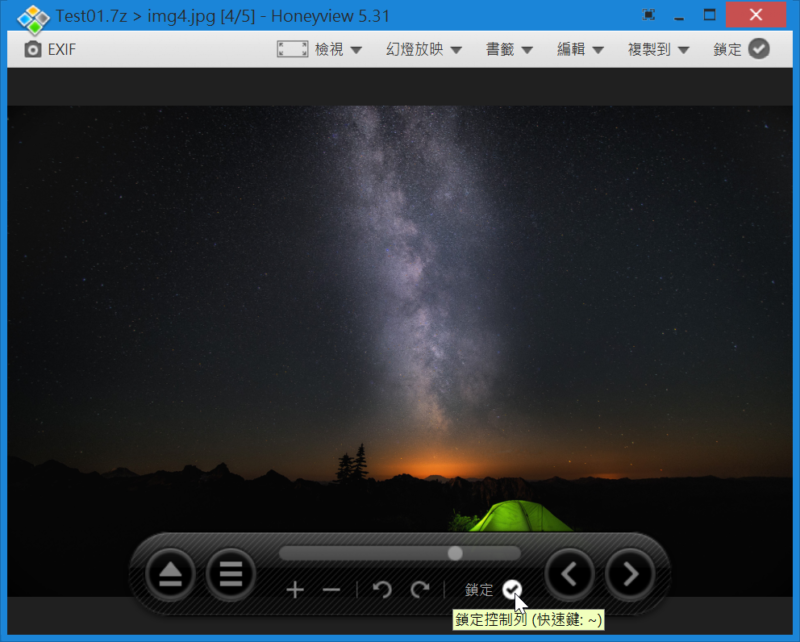
Task: Zoom in with the plus icon
Action: pyautogui.click(x=295, y=590)
